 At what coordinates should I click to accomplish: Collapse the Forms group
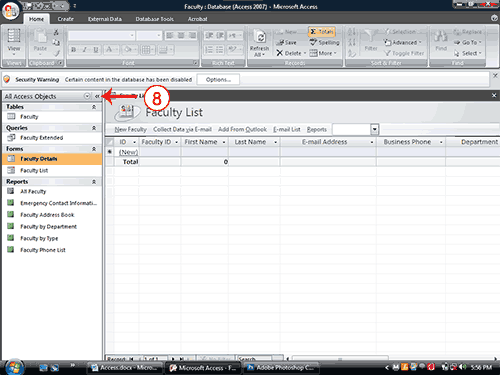coord(94,149)
